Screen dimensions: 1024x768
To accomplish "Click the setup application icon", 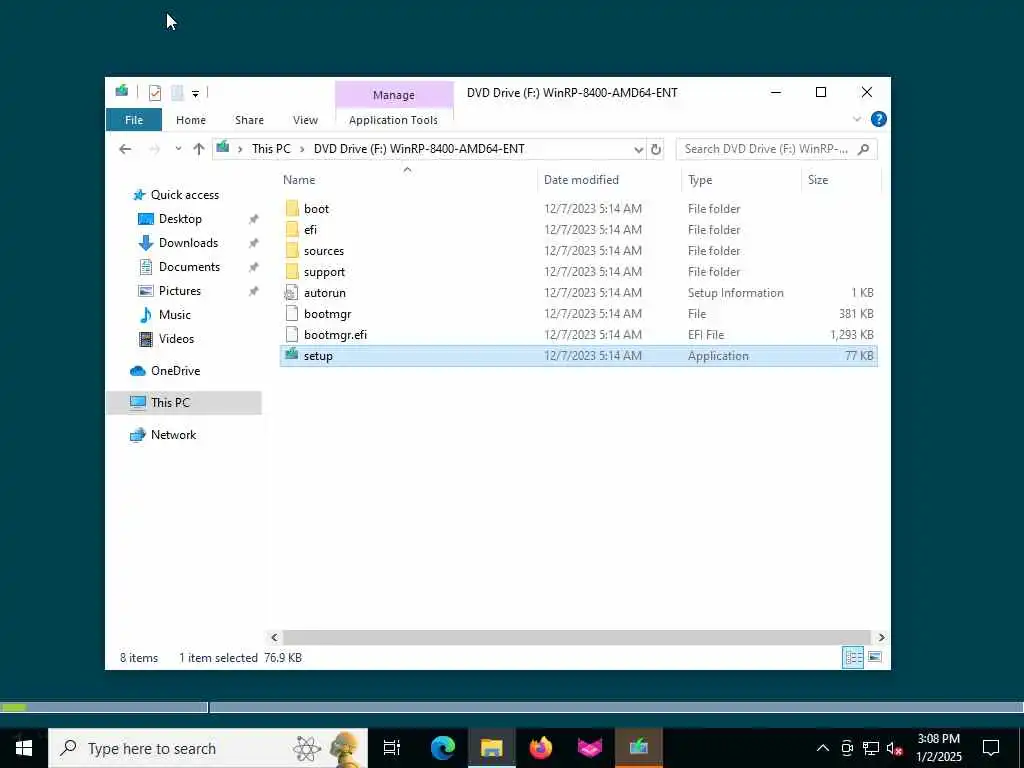I will [292, 355].
